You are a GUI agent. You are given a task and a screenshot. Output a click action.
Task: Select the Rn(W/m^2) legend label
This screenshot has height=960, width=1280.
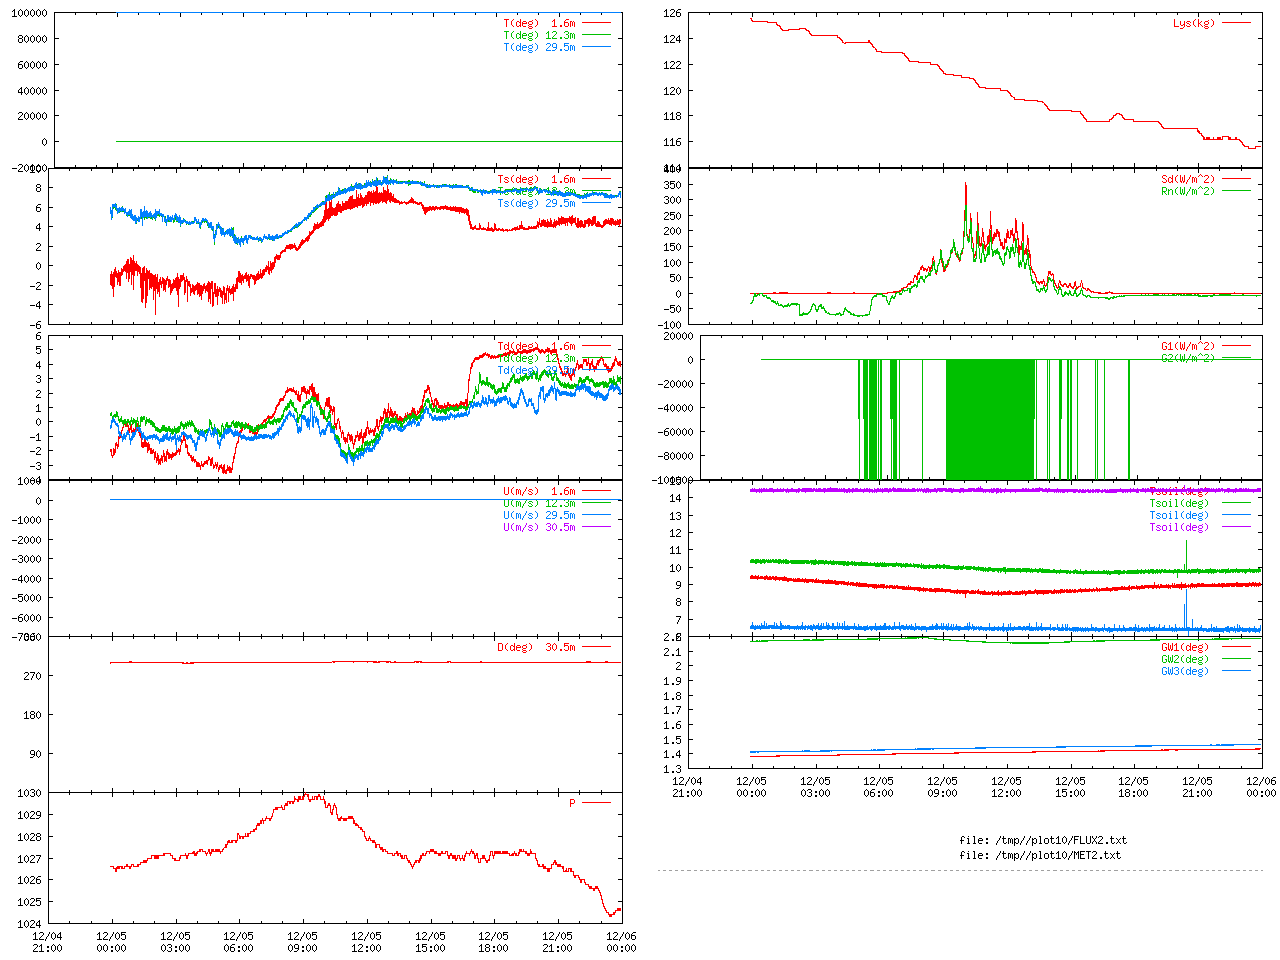point(1187,192)
